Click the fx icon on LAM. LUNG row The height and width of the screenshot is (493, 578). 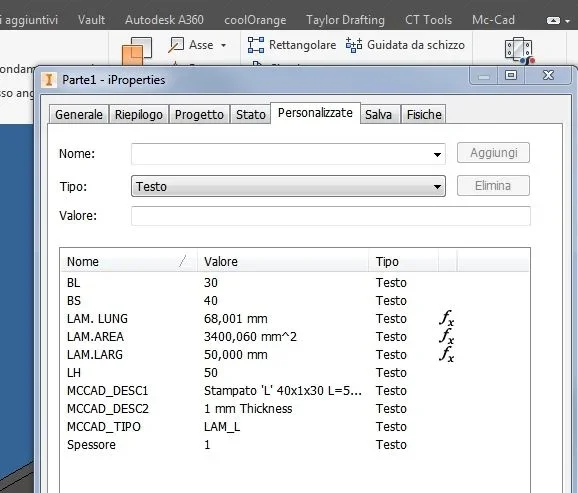tap(446, 318)
